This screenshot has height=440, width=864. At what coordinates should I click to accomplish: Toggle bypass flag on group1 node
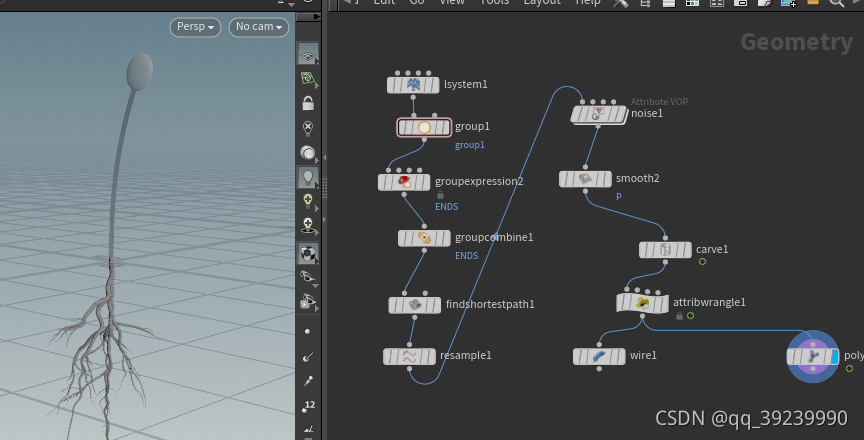click(x=403, y=128)
